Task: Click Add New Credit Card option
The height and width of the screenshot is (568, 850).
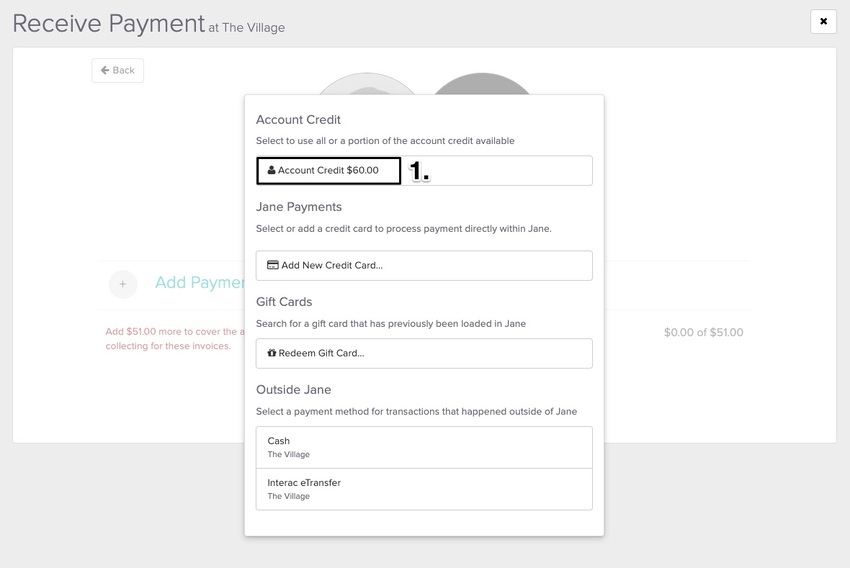Action: click(x=424, y=266)
